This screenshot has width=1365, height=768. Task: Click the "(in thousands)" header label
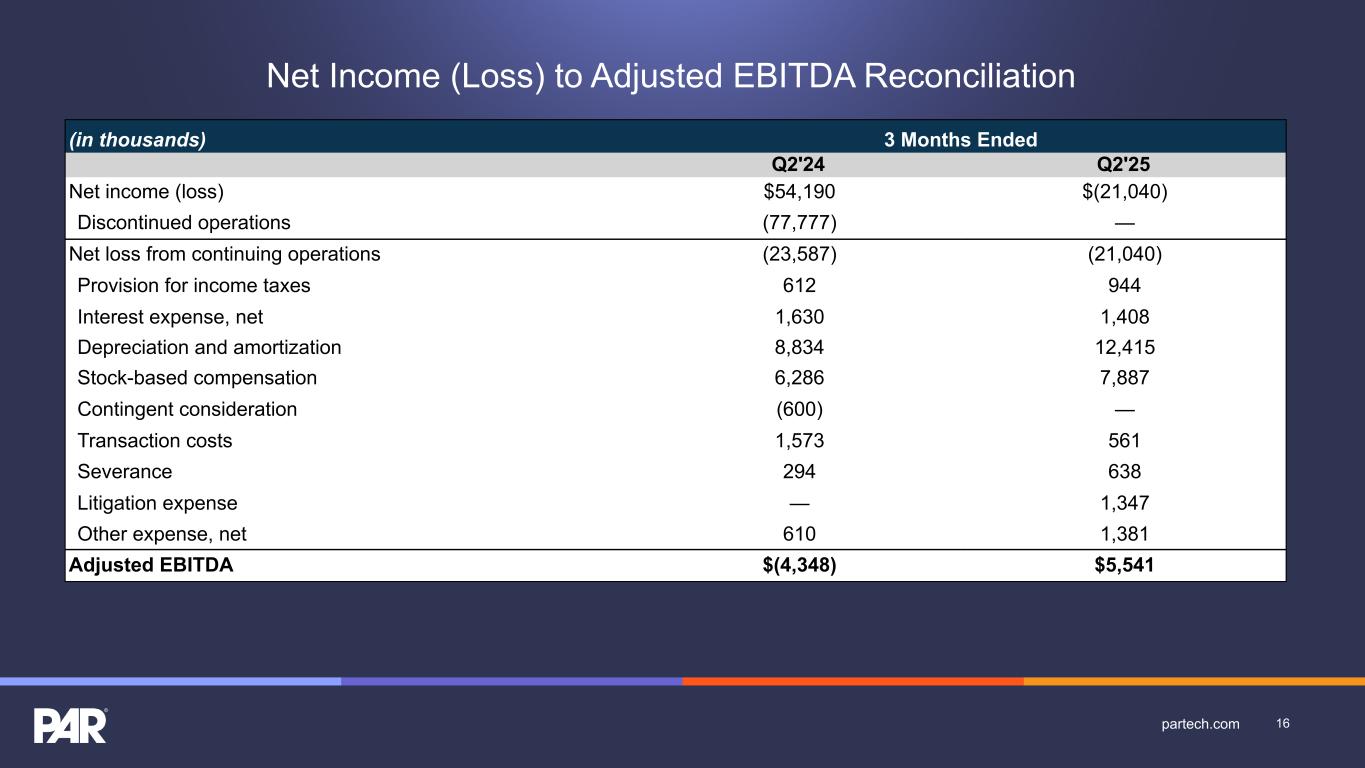(137, 140)
